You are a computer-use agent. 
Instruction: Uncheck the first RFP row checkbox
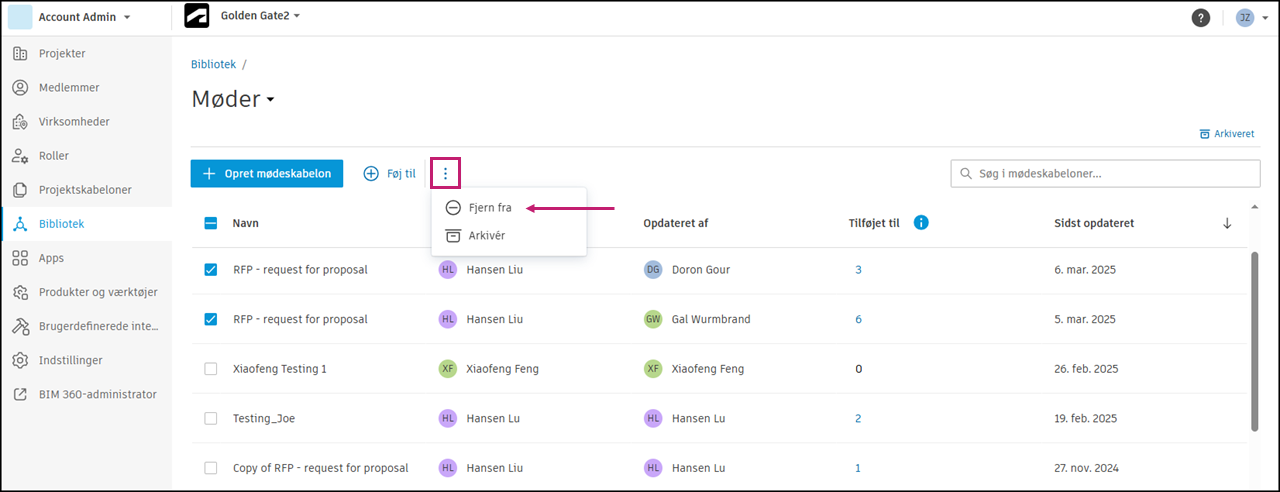pos(211,270)
